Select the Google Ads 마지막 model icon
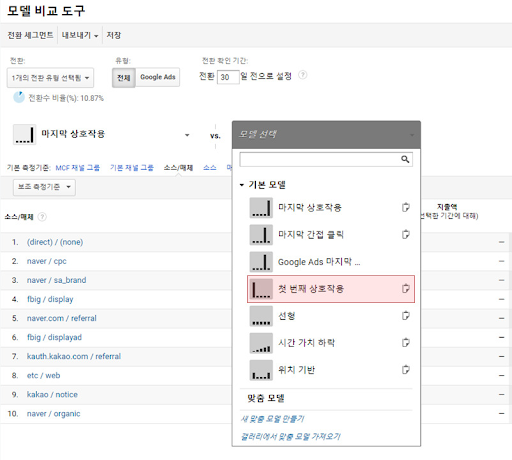The width and height of the screenshot is (512, 460). pyautogui.click(x=261, y=262)
